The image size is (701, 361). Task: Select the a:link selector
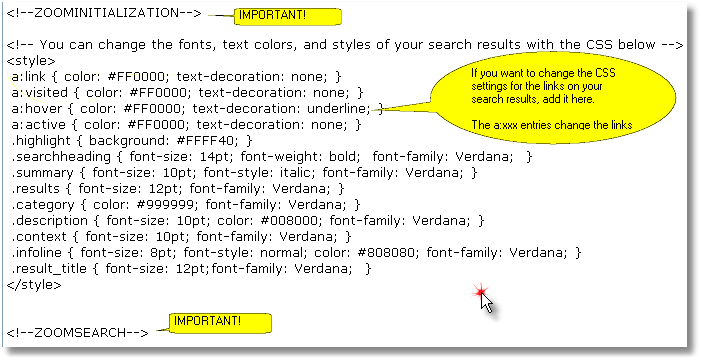tap(29, 76)
